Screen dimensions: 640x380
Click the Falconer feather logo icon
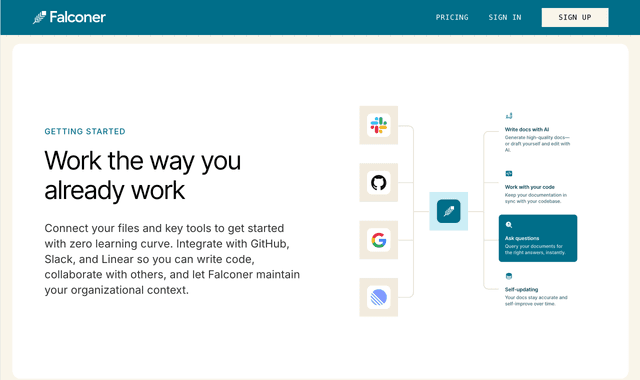coord(39,18)
